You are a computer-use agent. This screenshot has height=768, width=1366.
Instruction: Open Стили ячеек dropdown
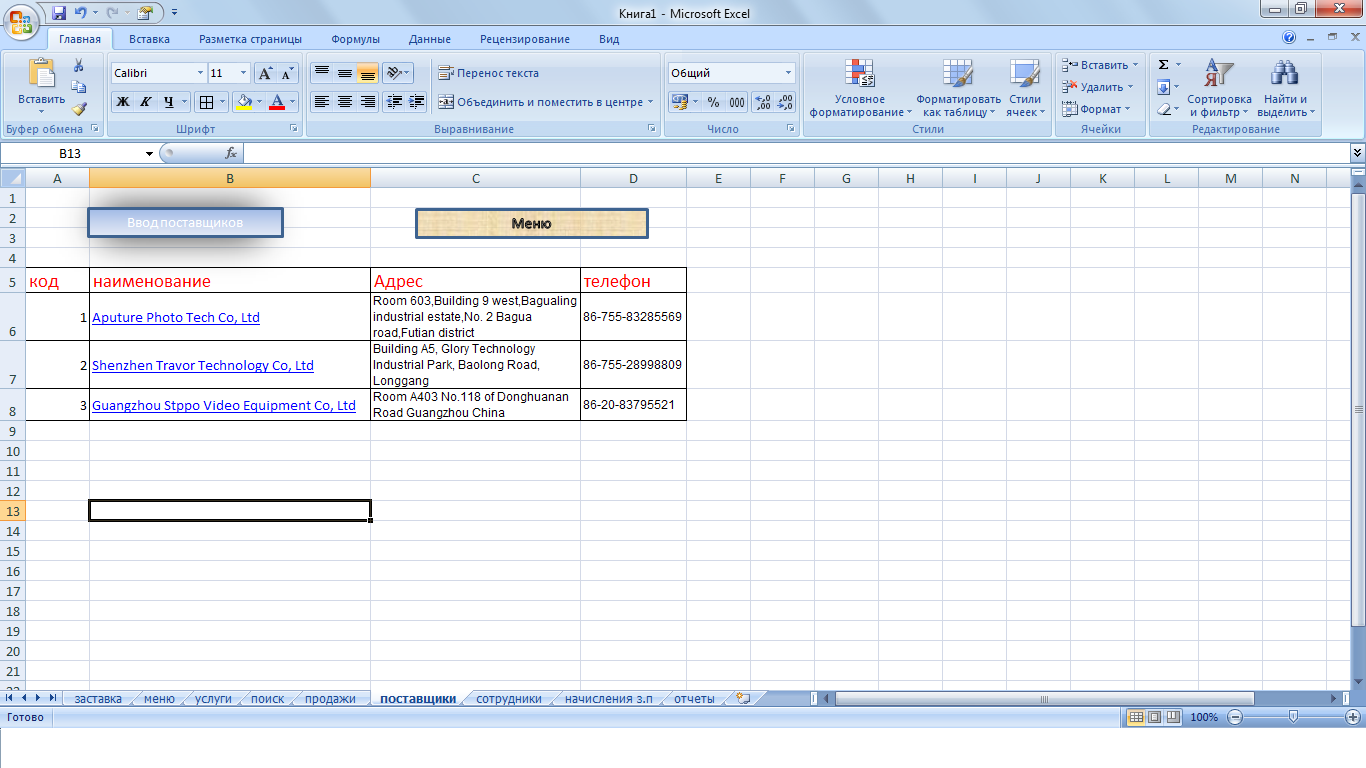point(1025,88)
